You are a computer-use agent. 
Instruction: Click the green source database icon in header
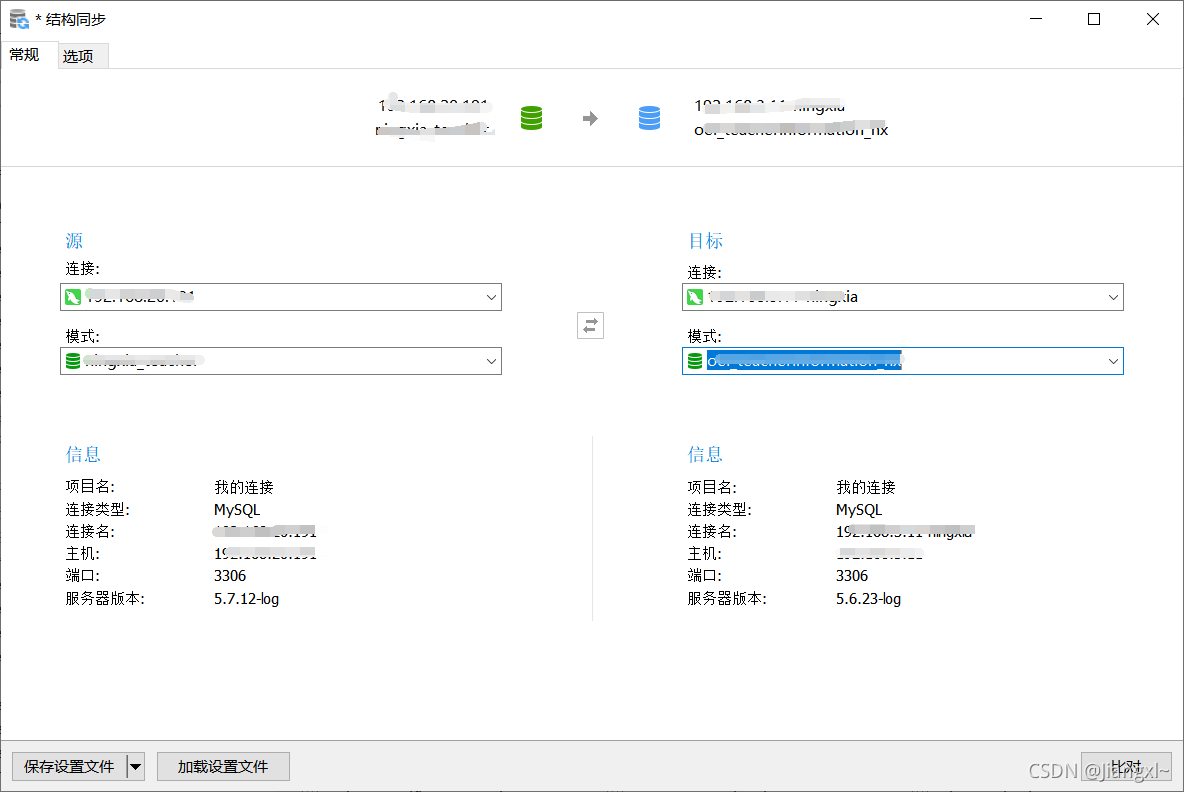(532, 118)
